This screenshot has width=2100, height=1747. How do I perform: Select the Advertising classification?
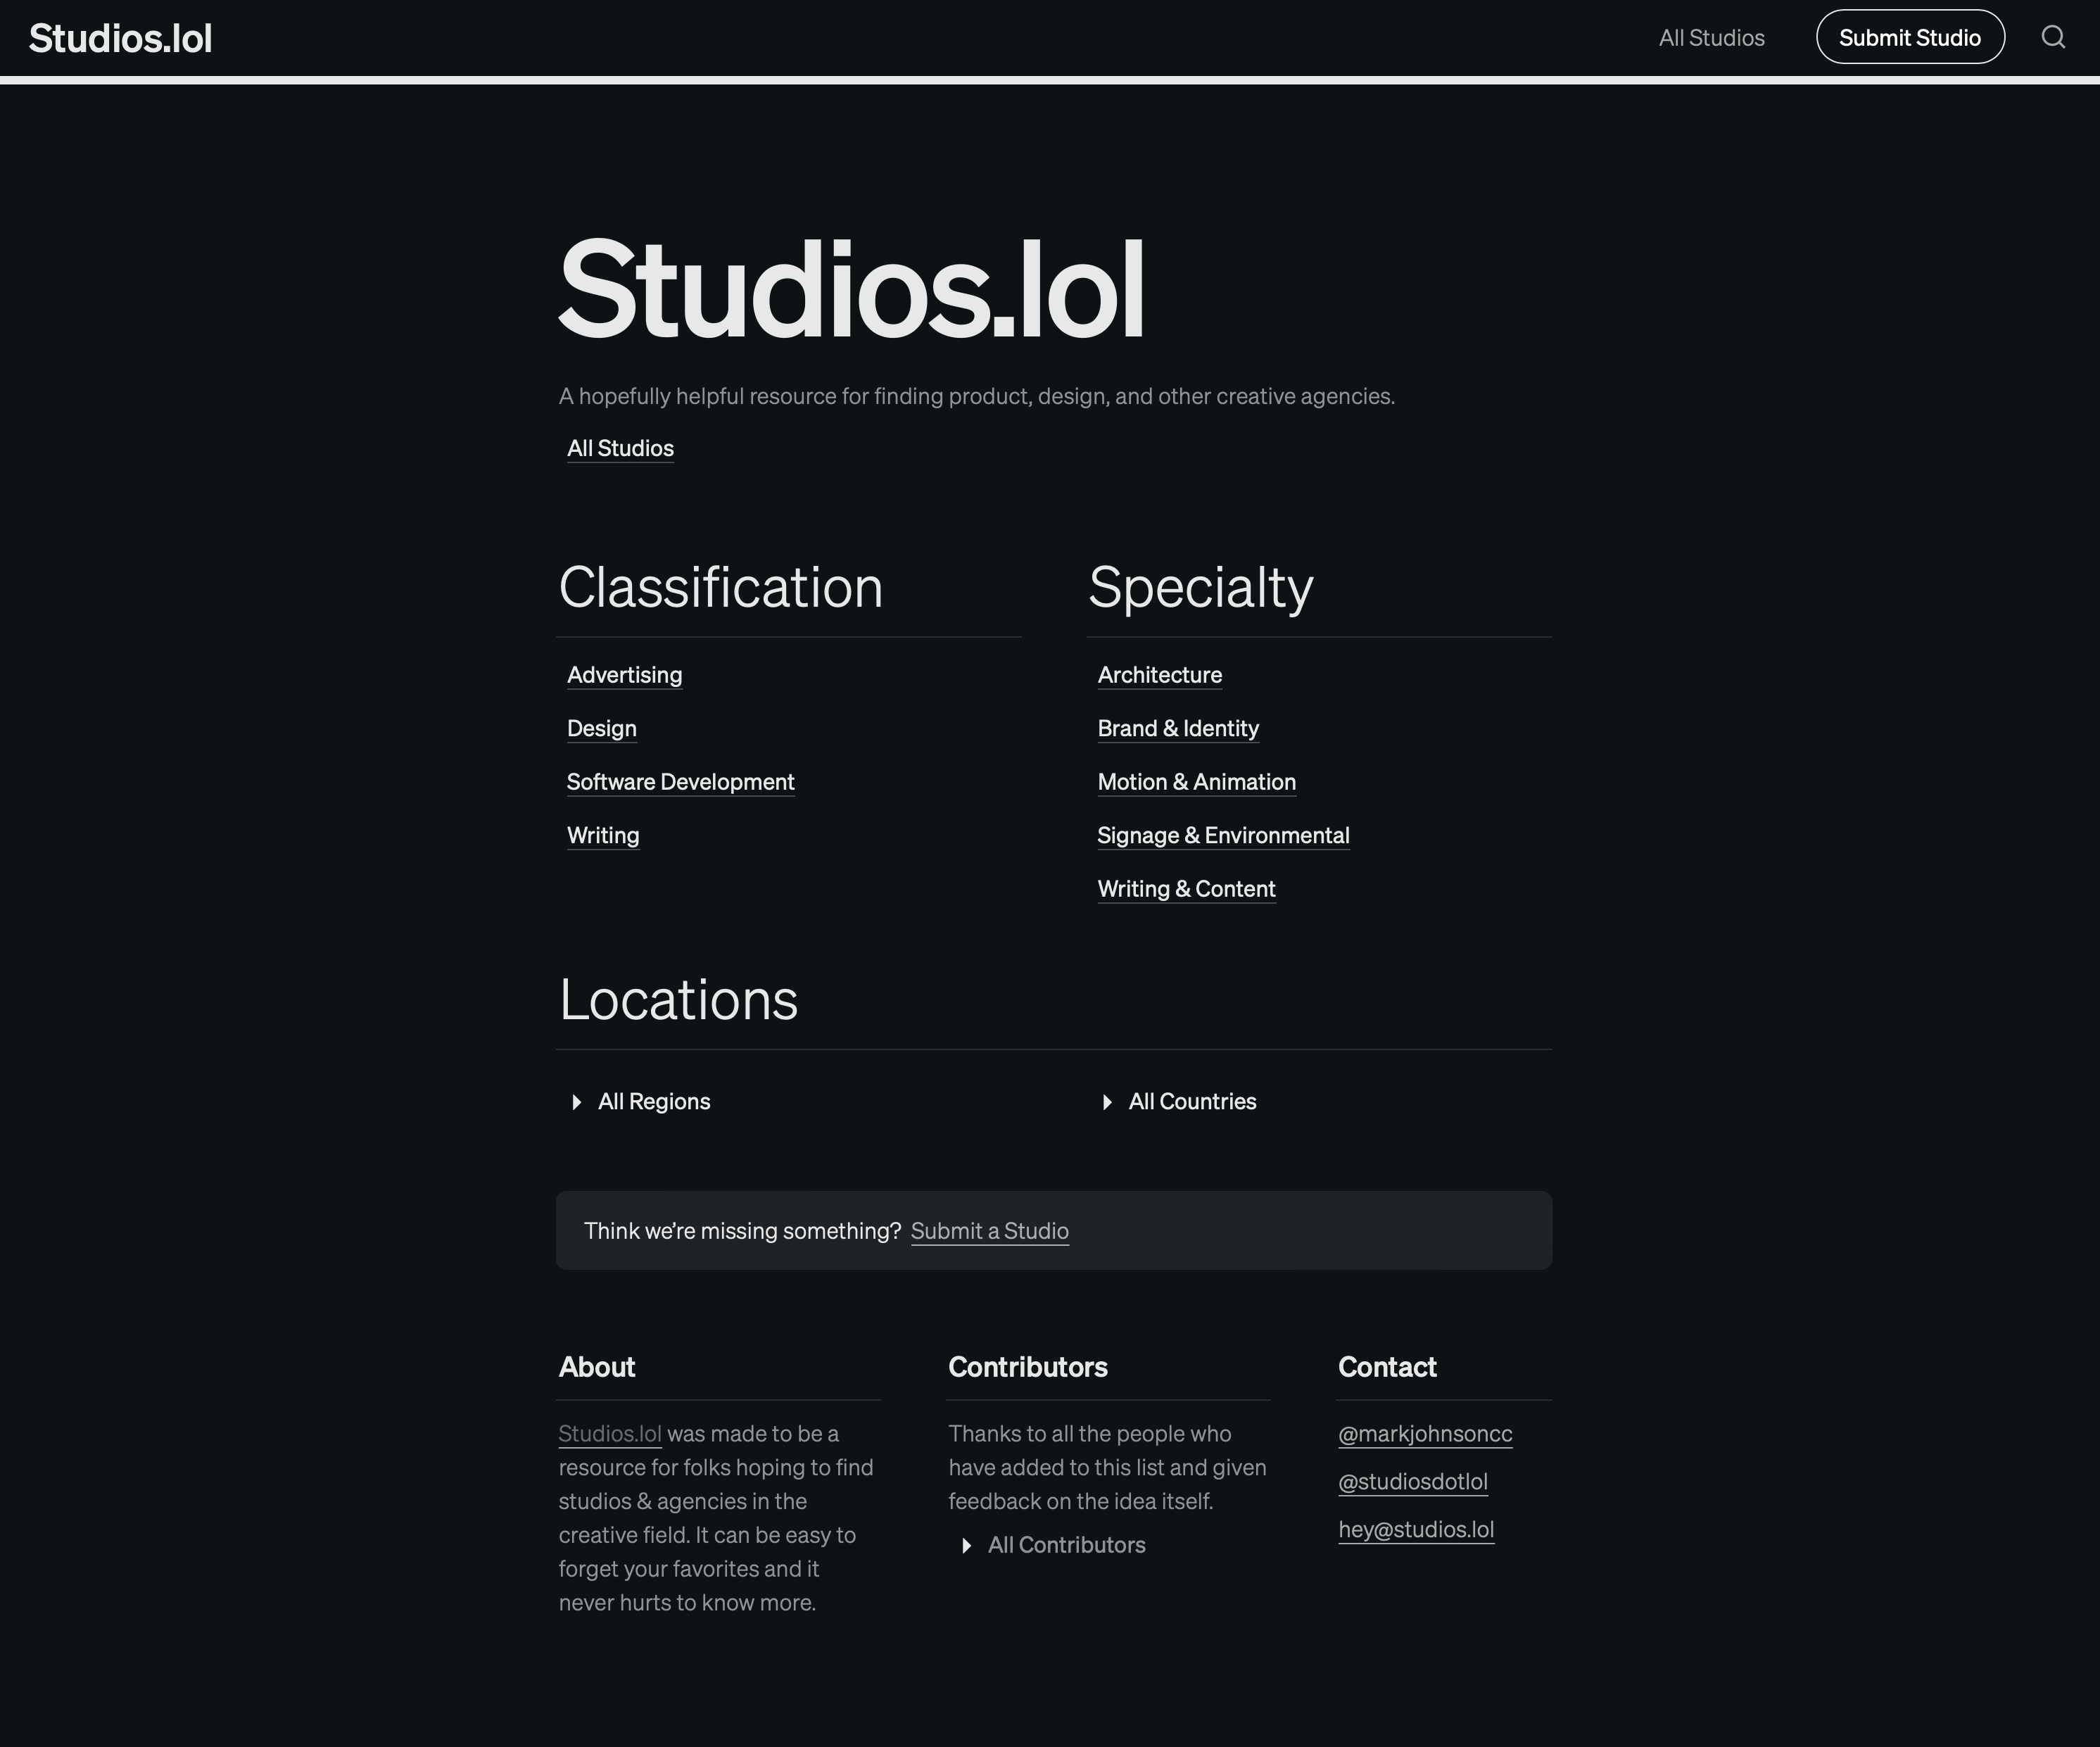click(624, 675)
